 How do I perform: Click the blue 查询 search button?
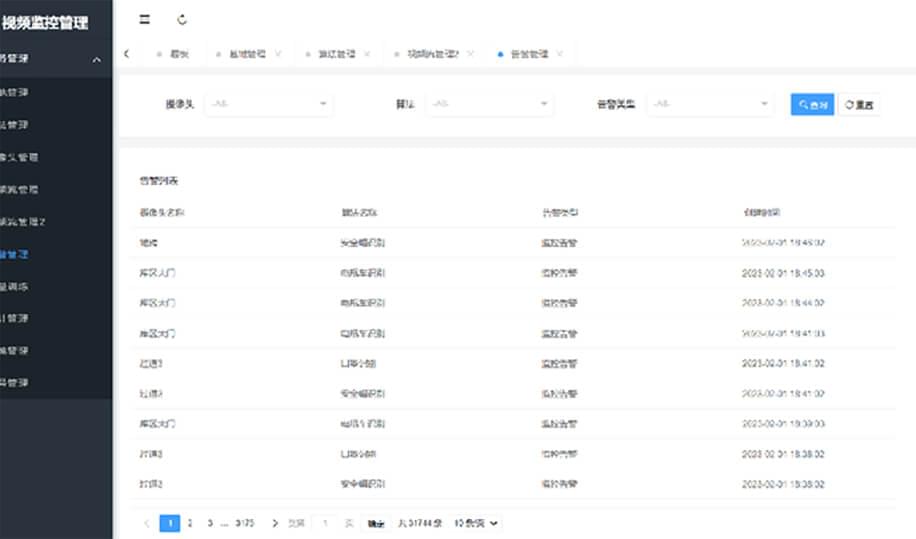point(811,104)
